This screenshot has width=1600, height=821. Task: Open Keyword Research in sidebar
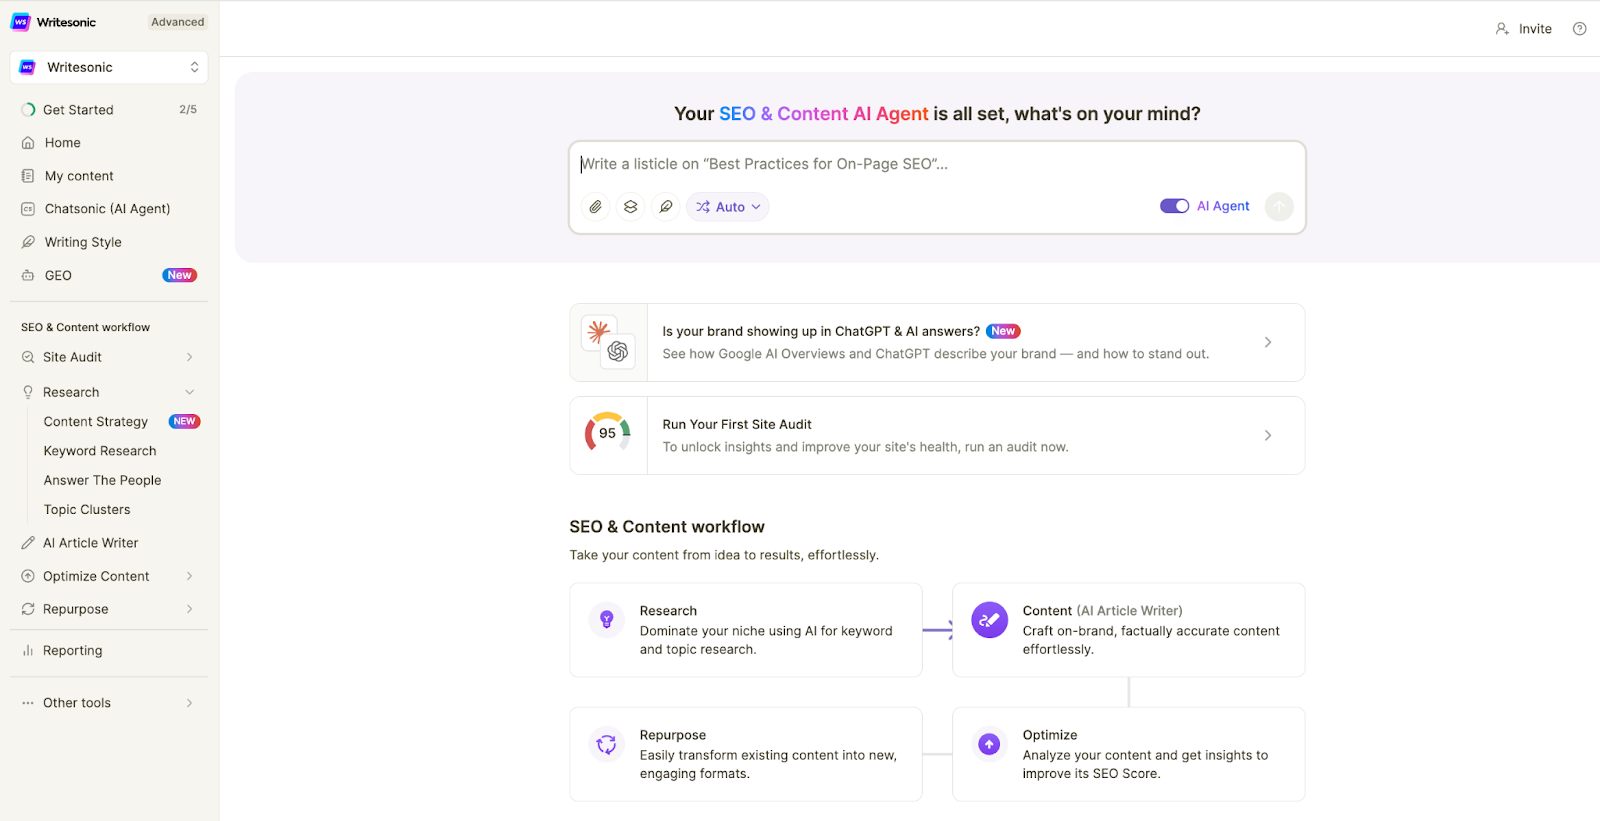pyautogui.click(x=100, y=451)
